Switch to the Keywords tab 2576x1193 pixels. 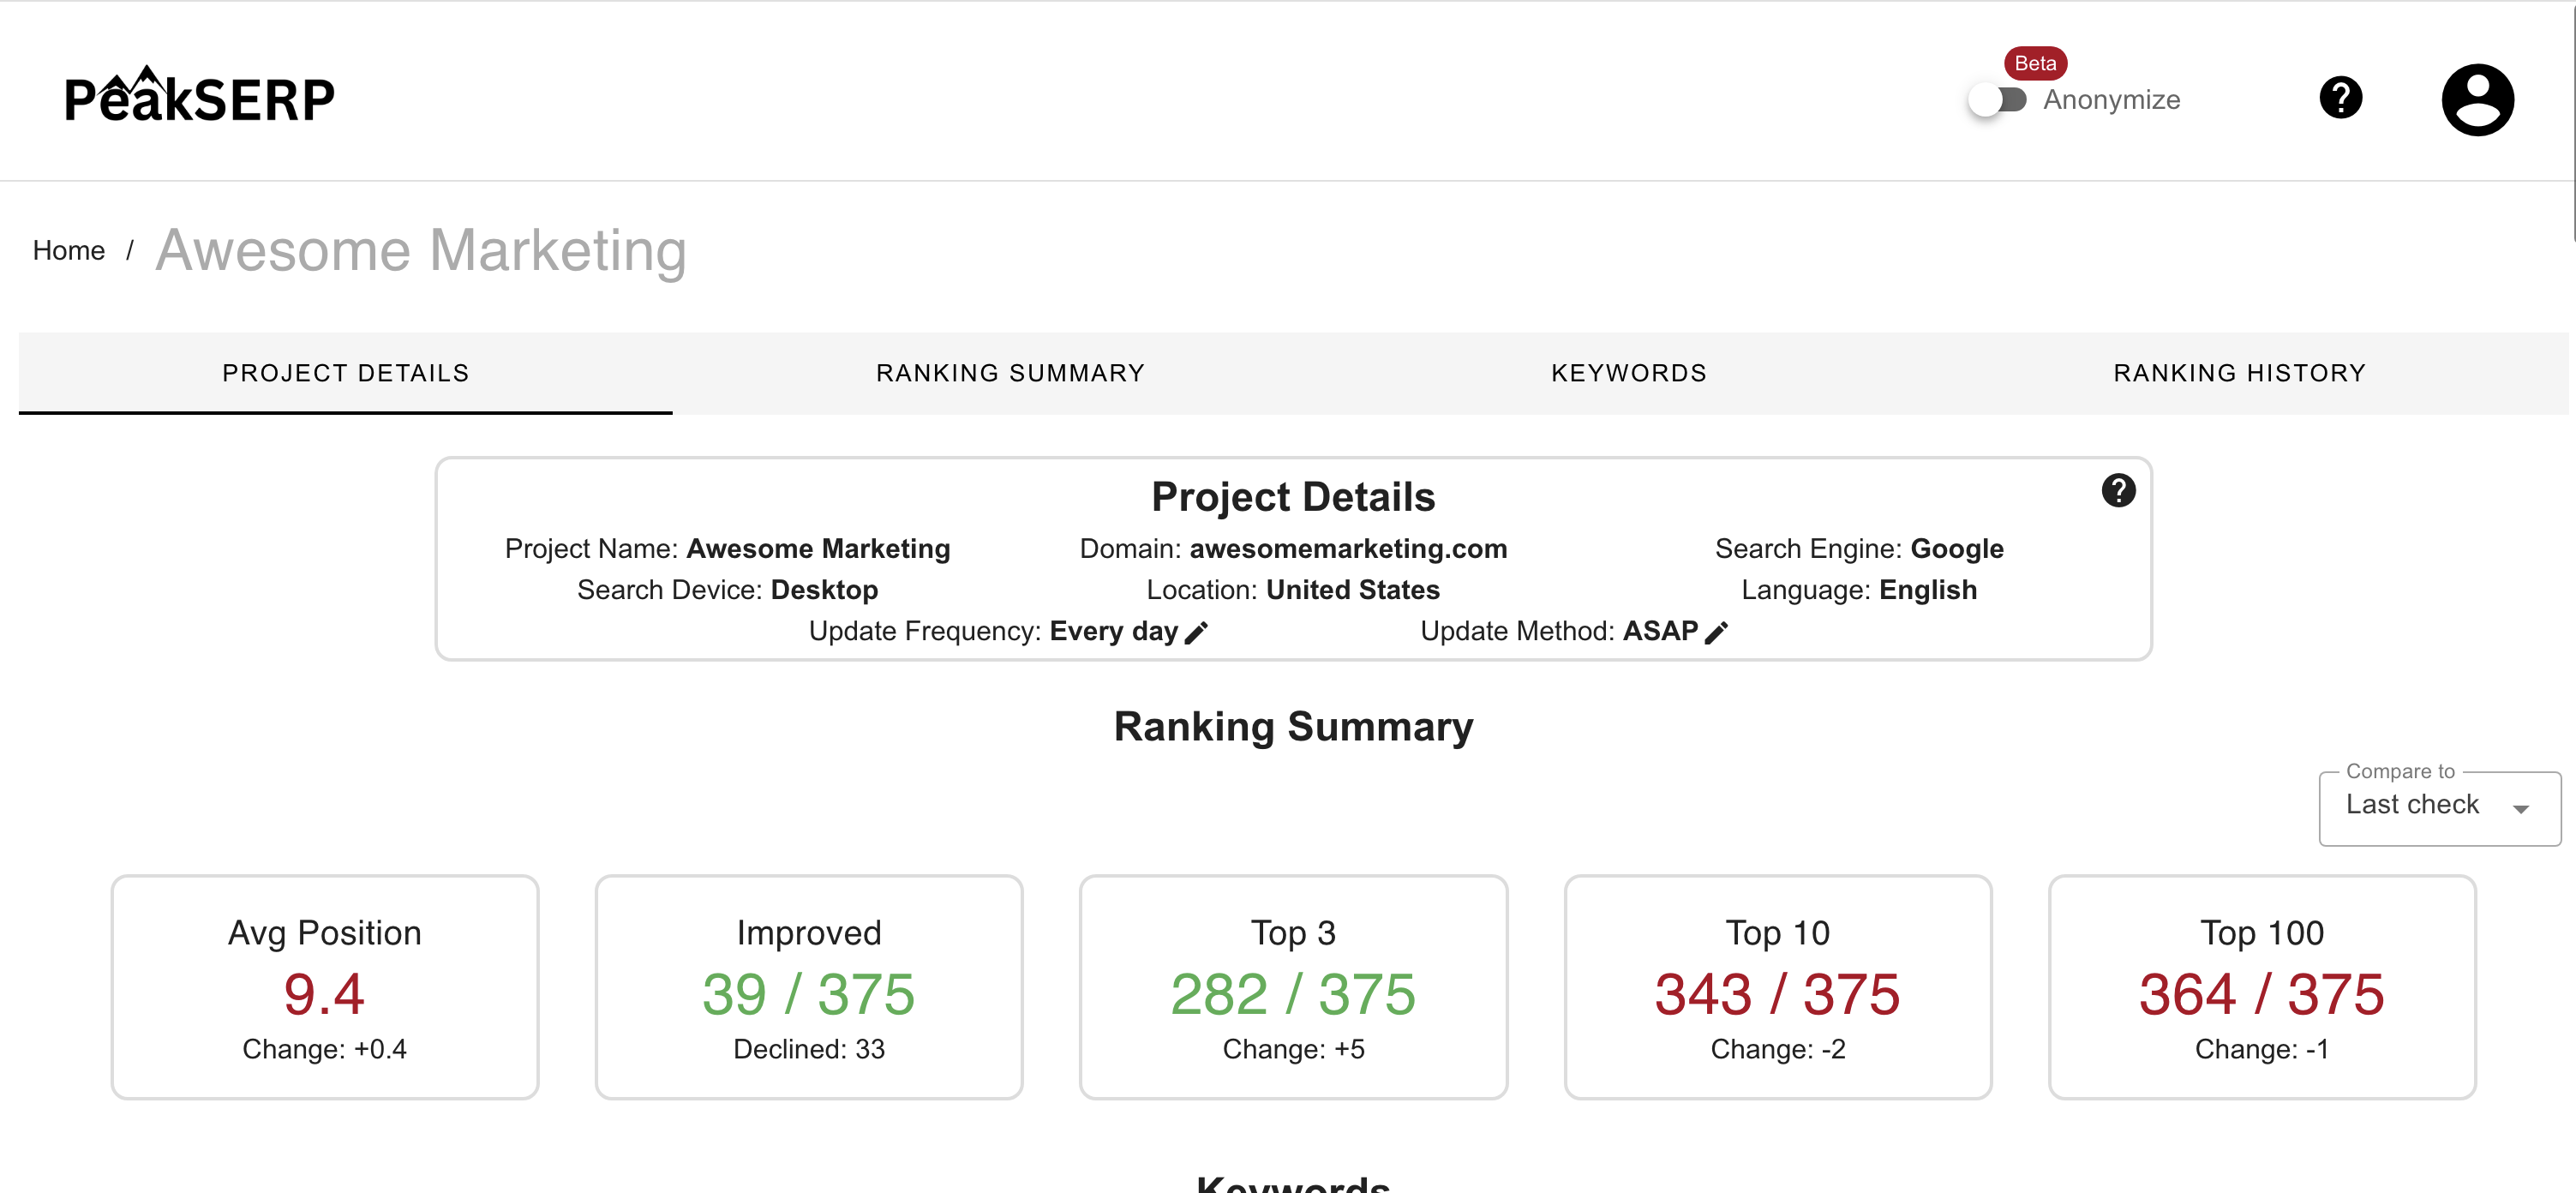(x=1628, y=373)
